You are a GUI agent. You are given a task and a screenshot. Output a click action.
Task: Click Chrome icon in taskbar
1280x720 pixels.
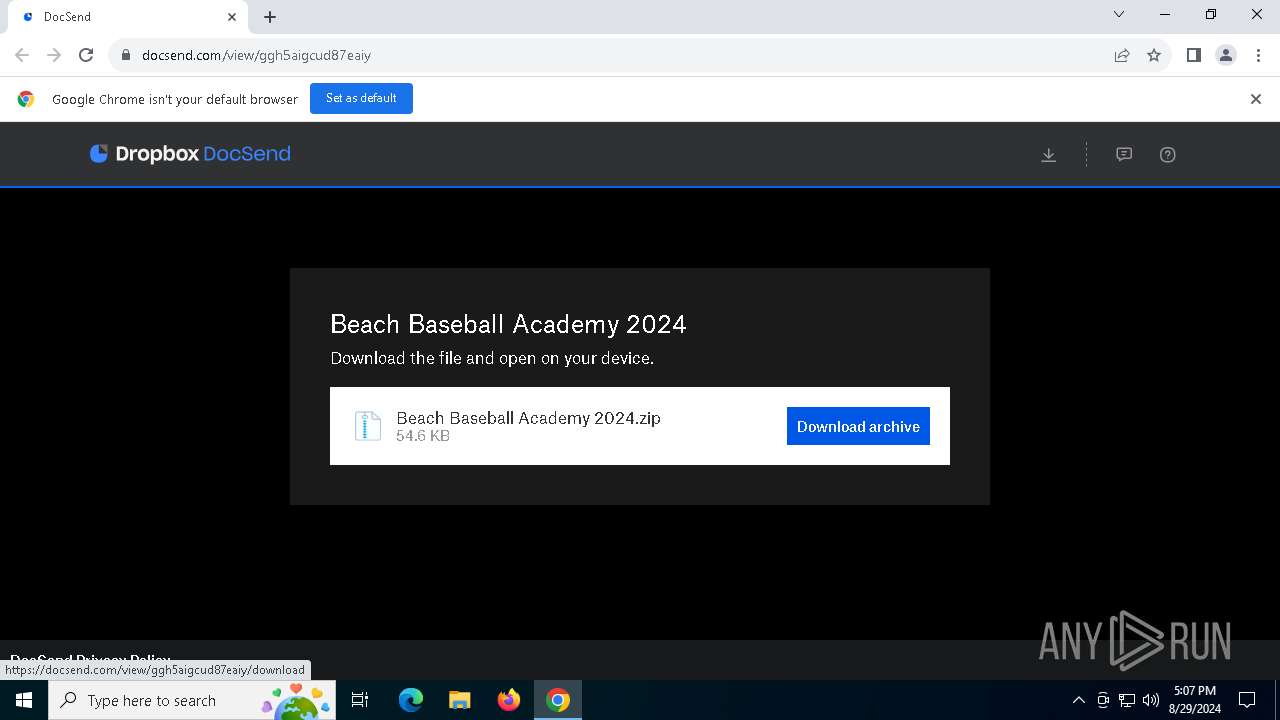tap(558, 700)
